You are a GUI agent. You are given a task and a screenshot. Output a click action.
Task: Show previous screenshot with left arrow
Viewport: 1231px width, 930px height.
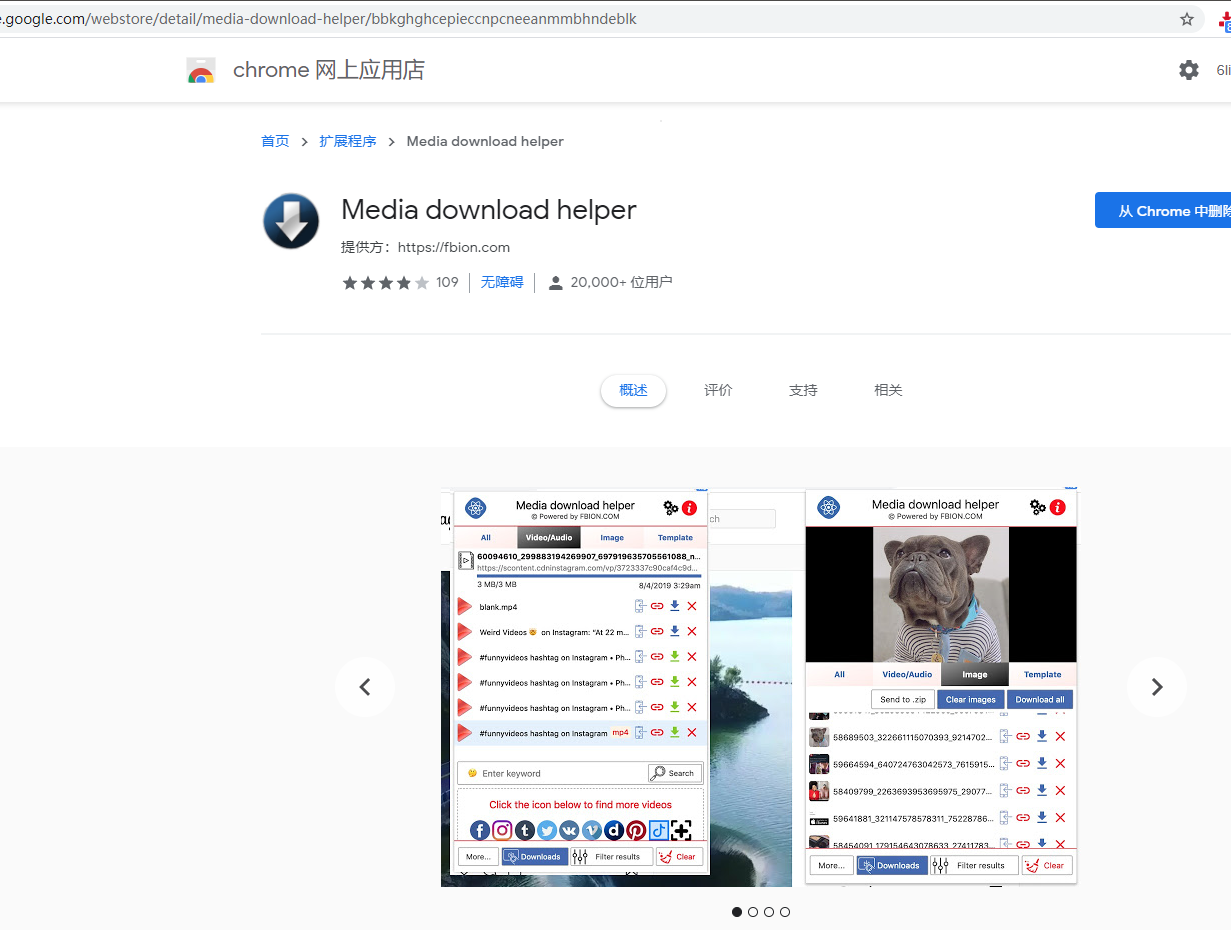point(365,687)
